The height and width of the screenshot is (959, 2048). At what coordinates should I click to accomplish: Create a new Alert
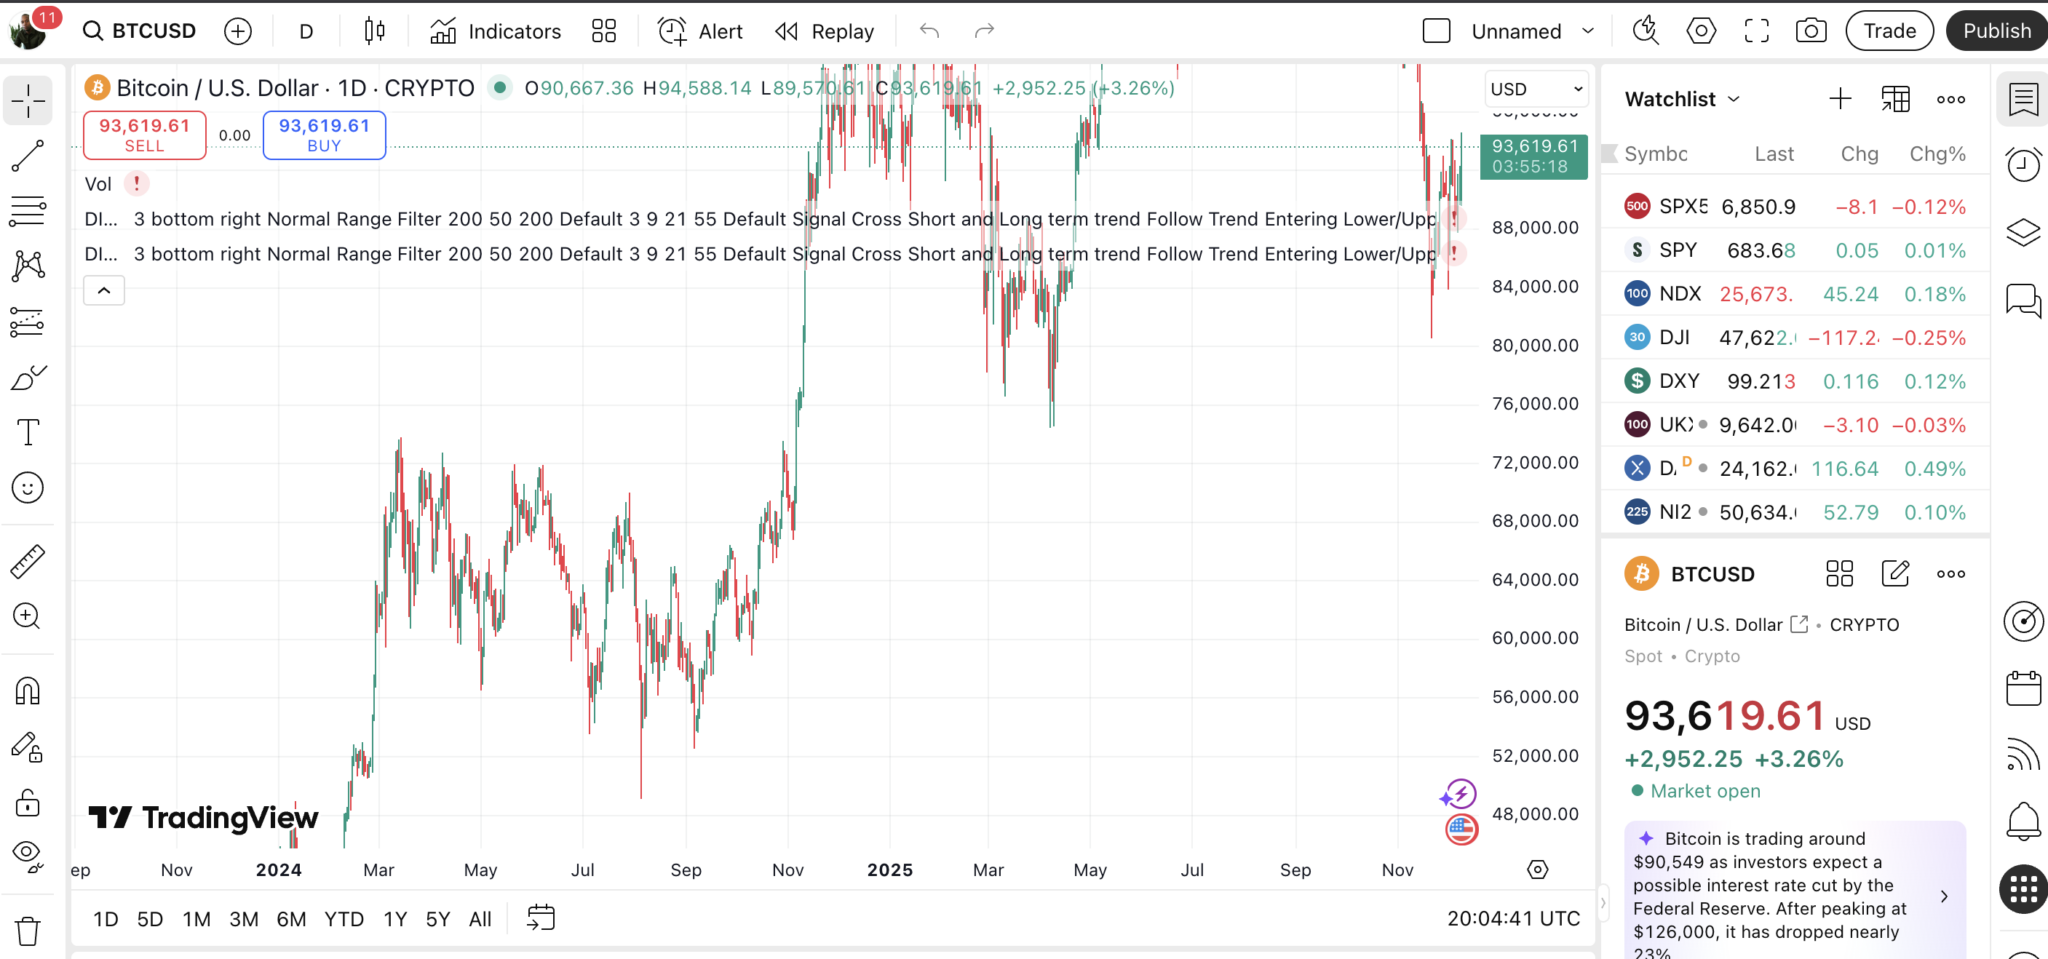(700, 31)
